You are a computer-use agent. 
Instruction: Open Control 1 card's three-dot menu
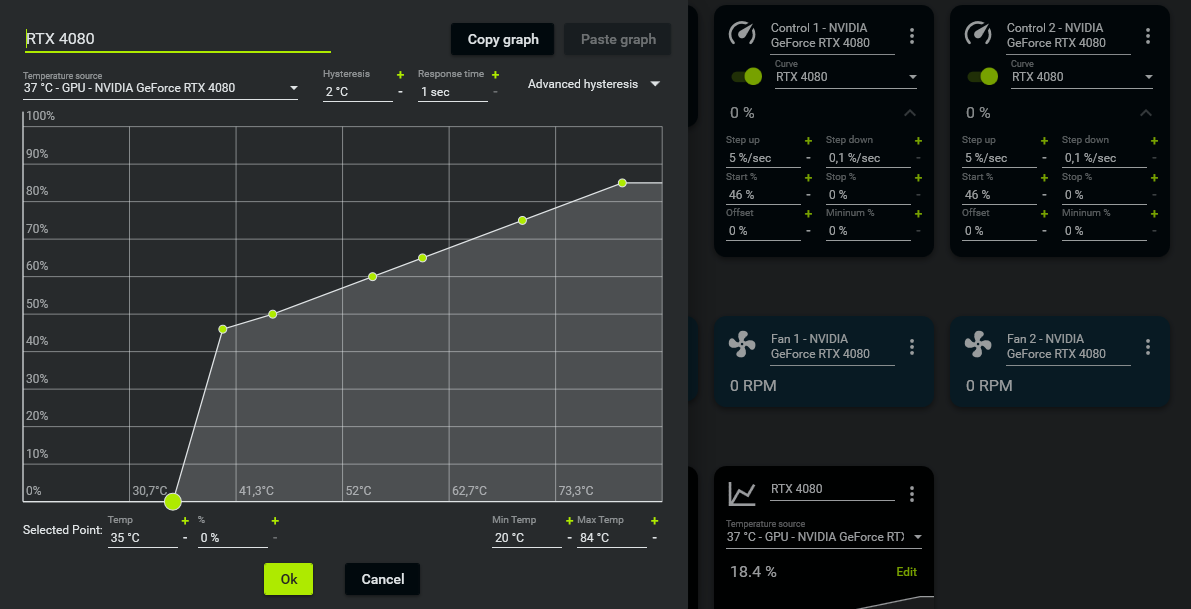(911, 36)
